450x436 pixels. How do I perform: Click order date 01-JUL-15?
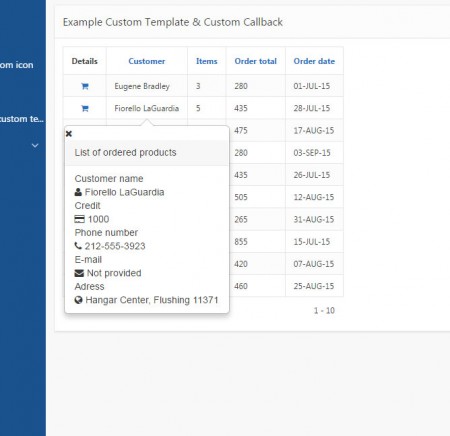[312, 86]
